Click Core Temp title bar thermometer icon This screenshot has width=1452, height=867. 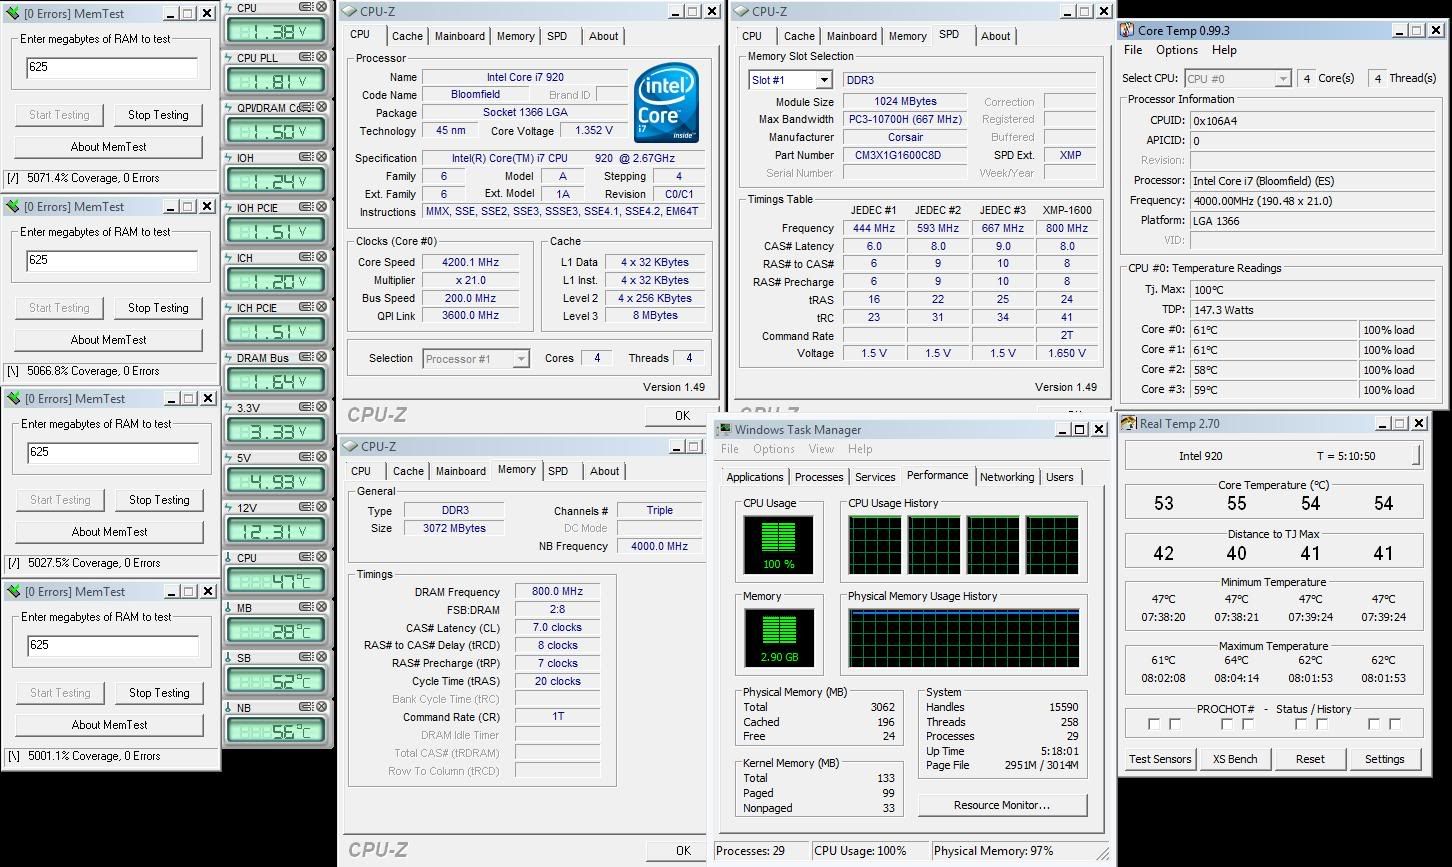click(1127, 30)
